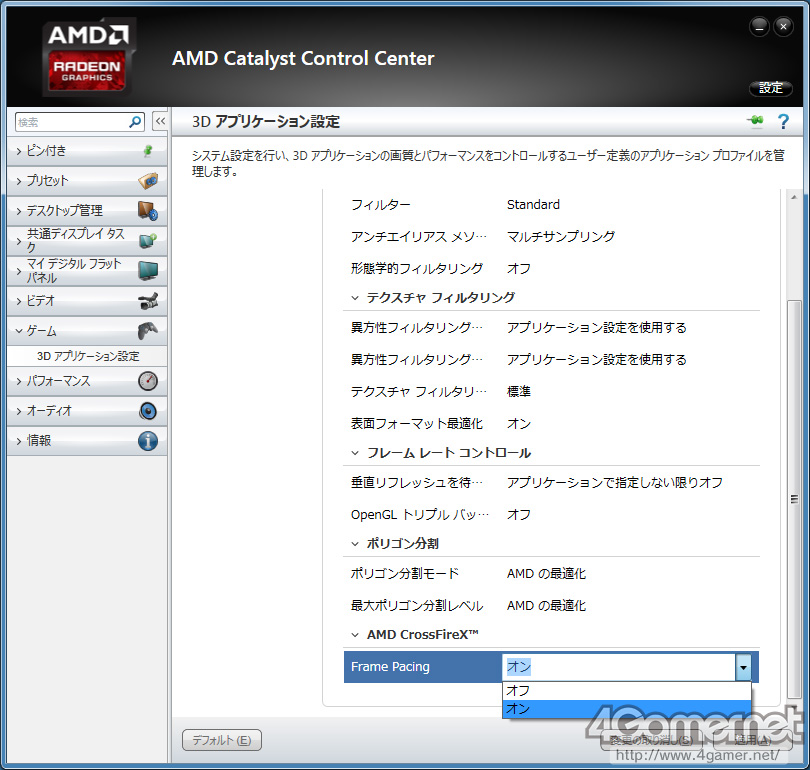
Task: Minimize the Catalyst Control Center window
Action: point(759,26)
